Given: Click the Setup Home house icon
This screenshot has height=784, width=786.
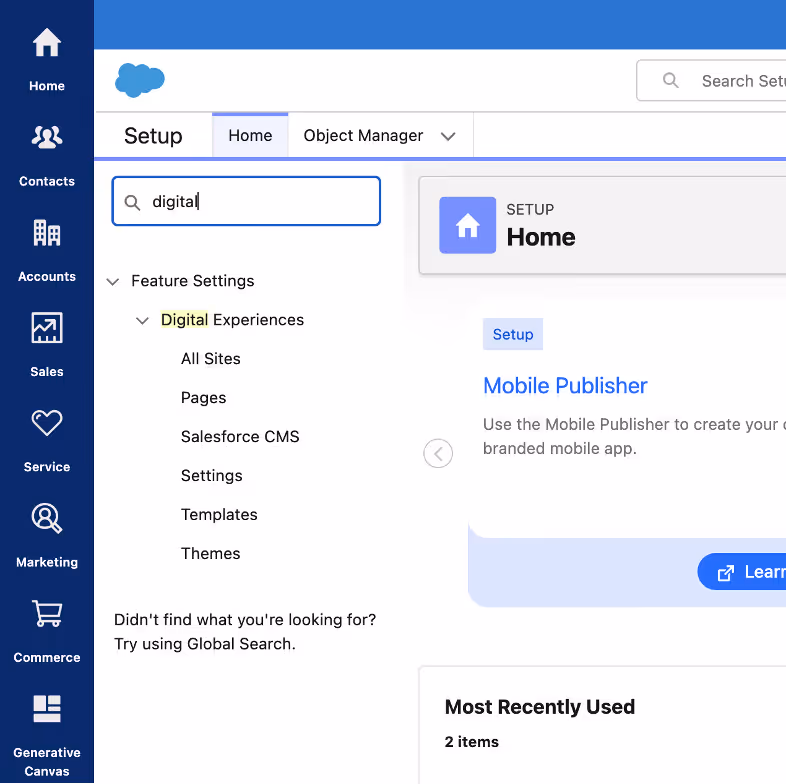Looking at the screenshot, I should pyautogui.click(x=468, y=225).
